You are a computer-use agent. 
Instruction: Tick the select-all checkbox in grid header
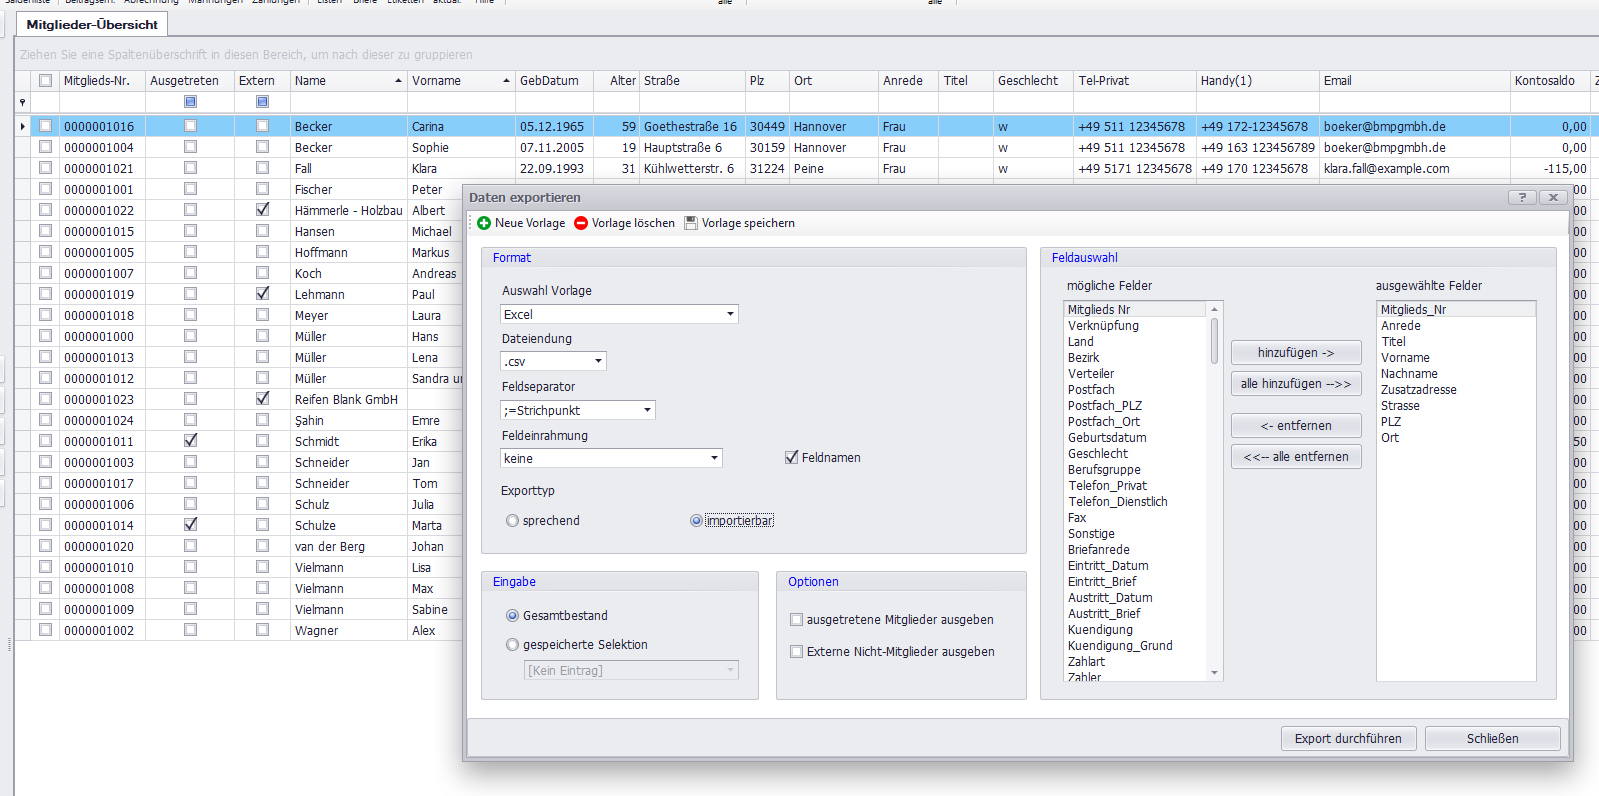coord(45,80)
